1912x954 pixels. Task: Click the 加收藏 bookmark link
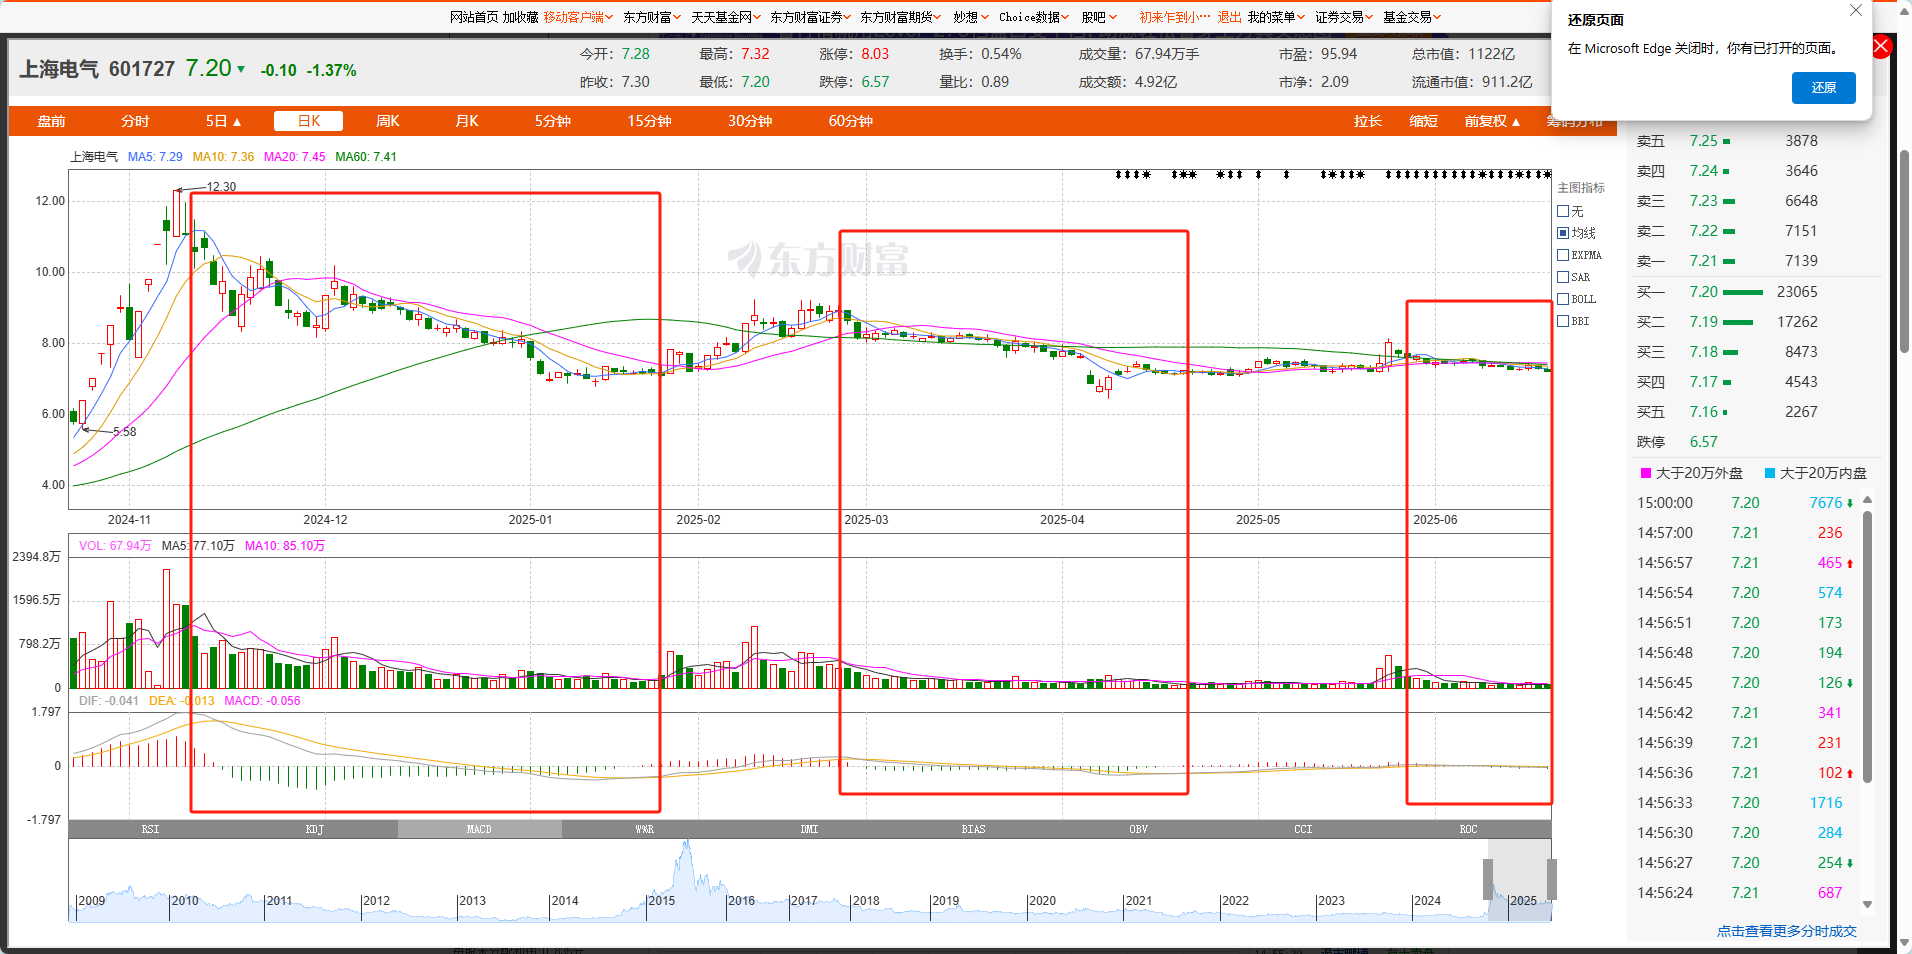(520, 17)
